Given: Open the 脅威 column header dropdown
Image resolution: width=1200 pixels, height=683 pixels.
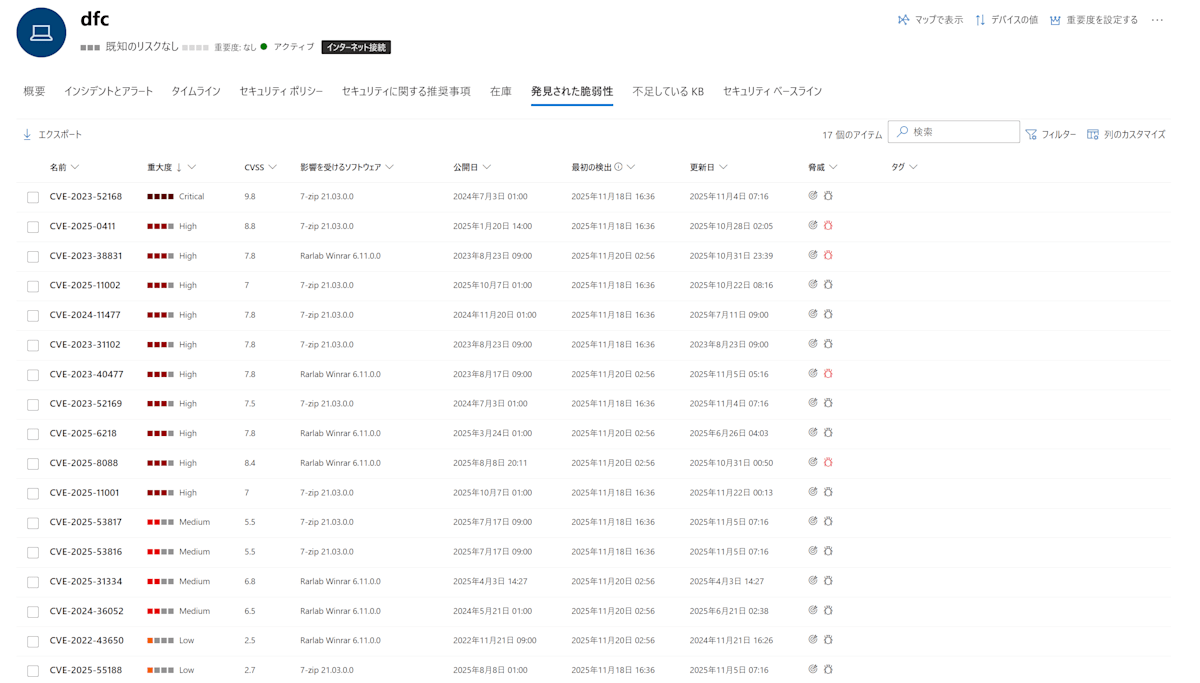Looking at the screenshot, I should point(833,167).
